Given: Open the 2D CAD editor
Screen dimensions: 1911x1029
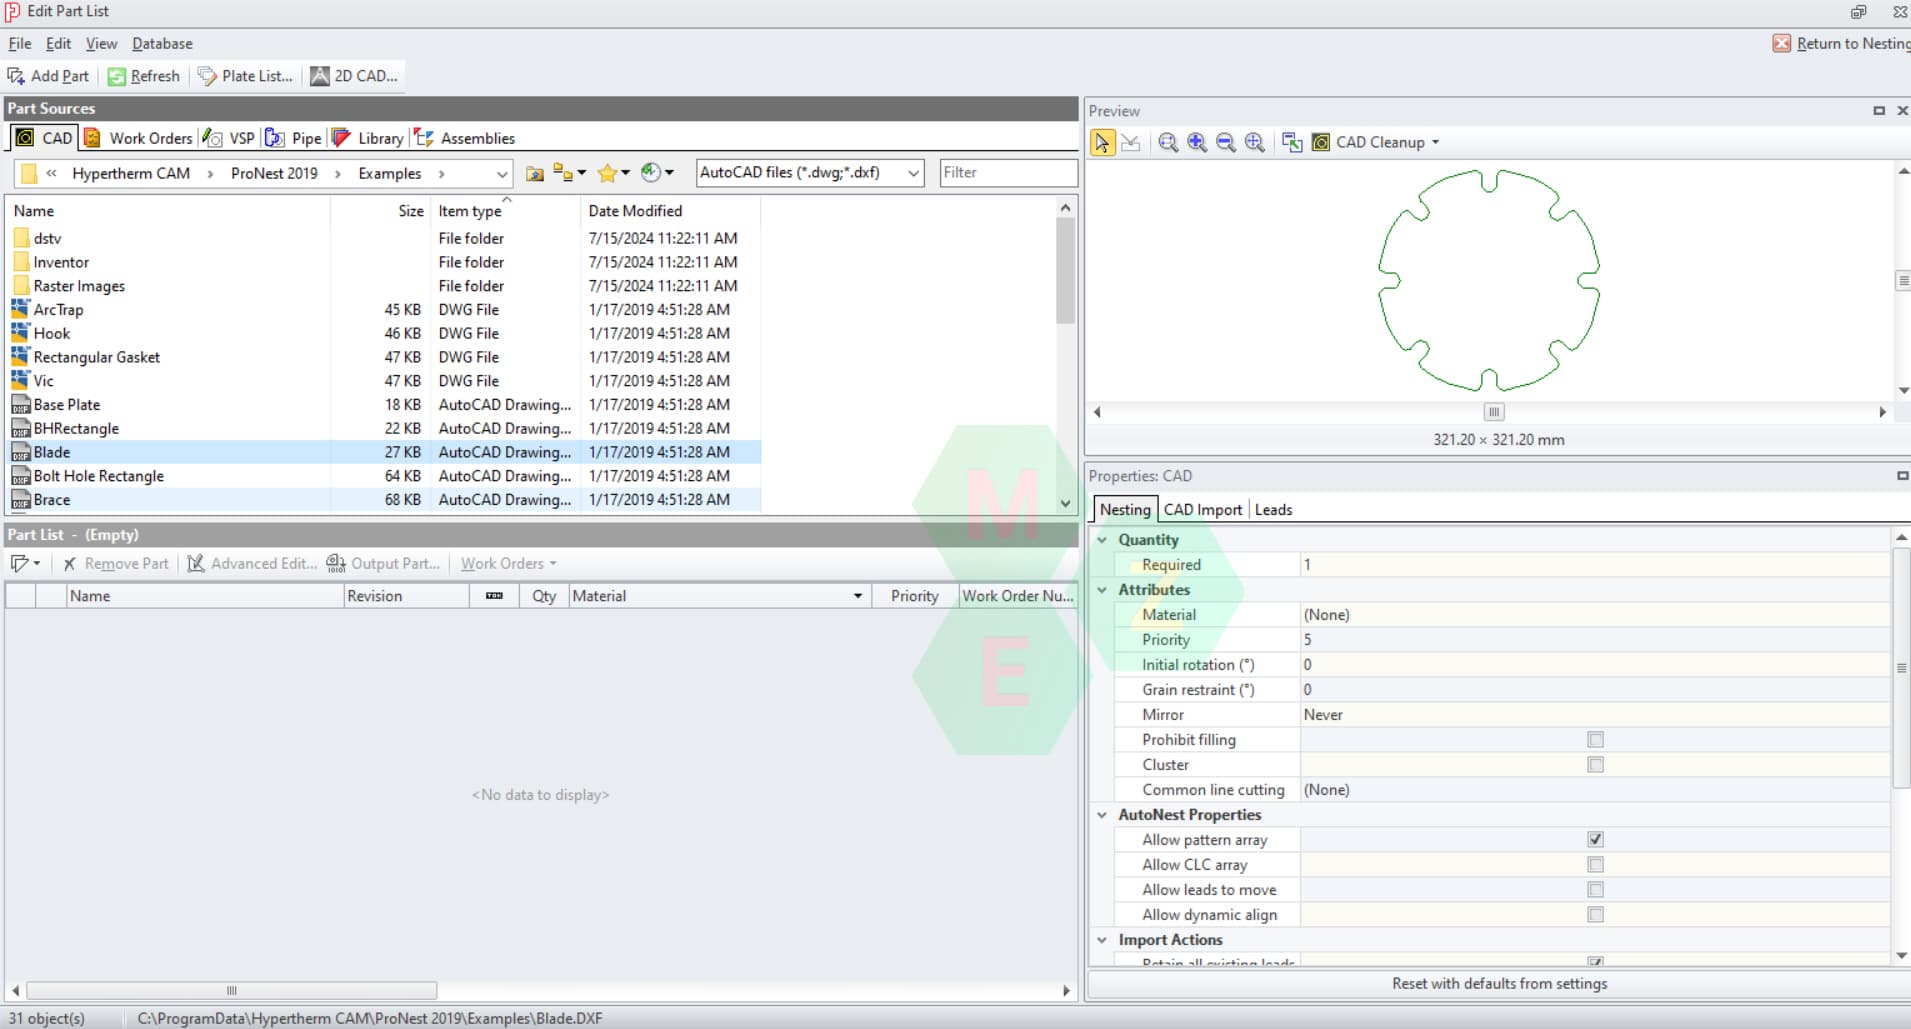Looking at the screenshot, I should tap(354, 76).
